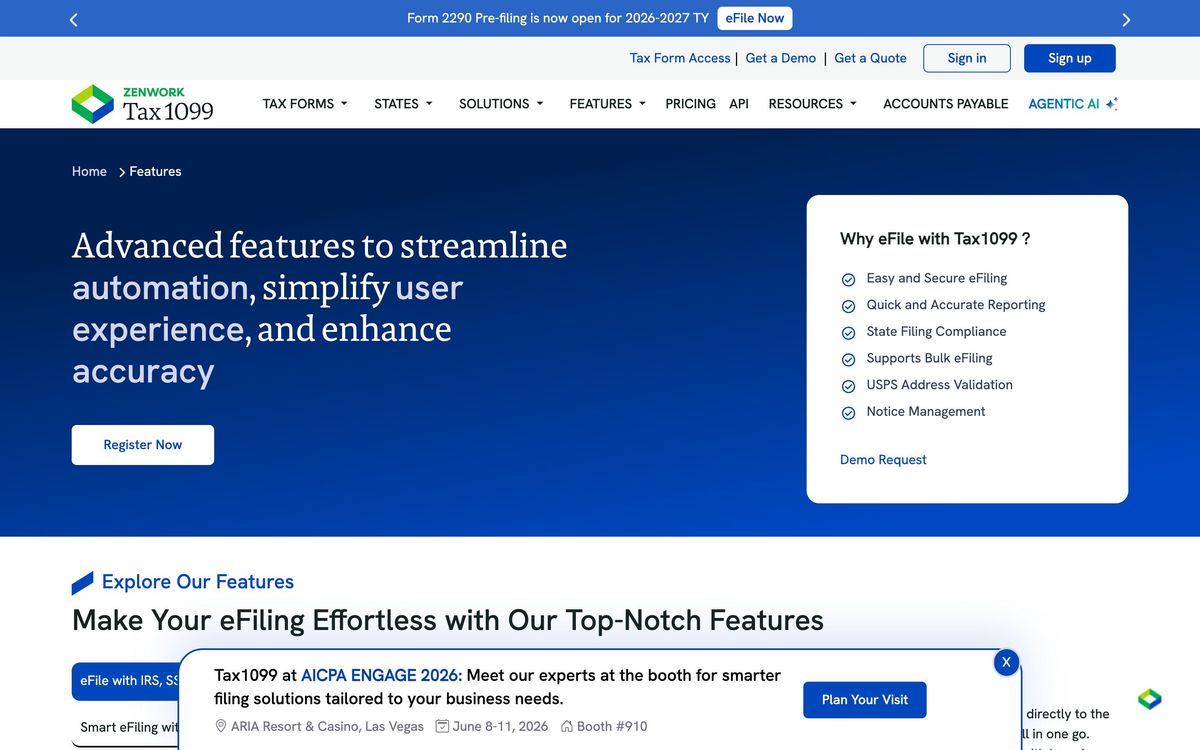The height and width of the screenshot is (750, 1200).
Task: Click 'Form 2290 Pre-filing is now open' banner text
Action: click(558, 18)
